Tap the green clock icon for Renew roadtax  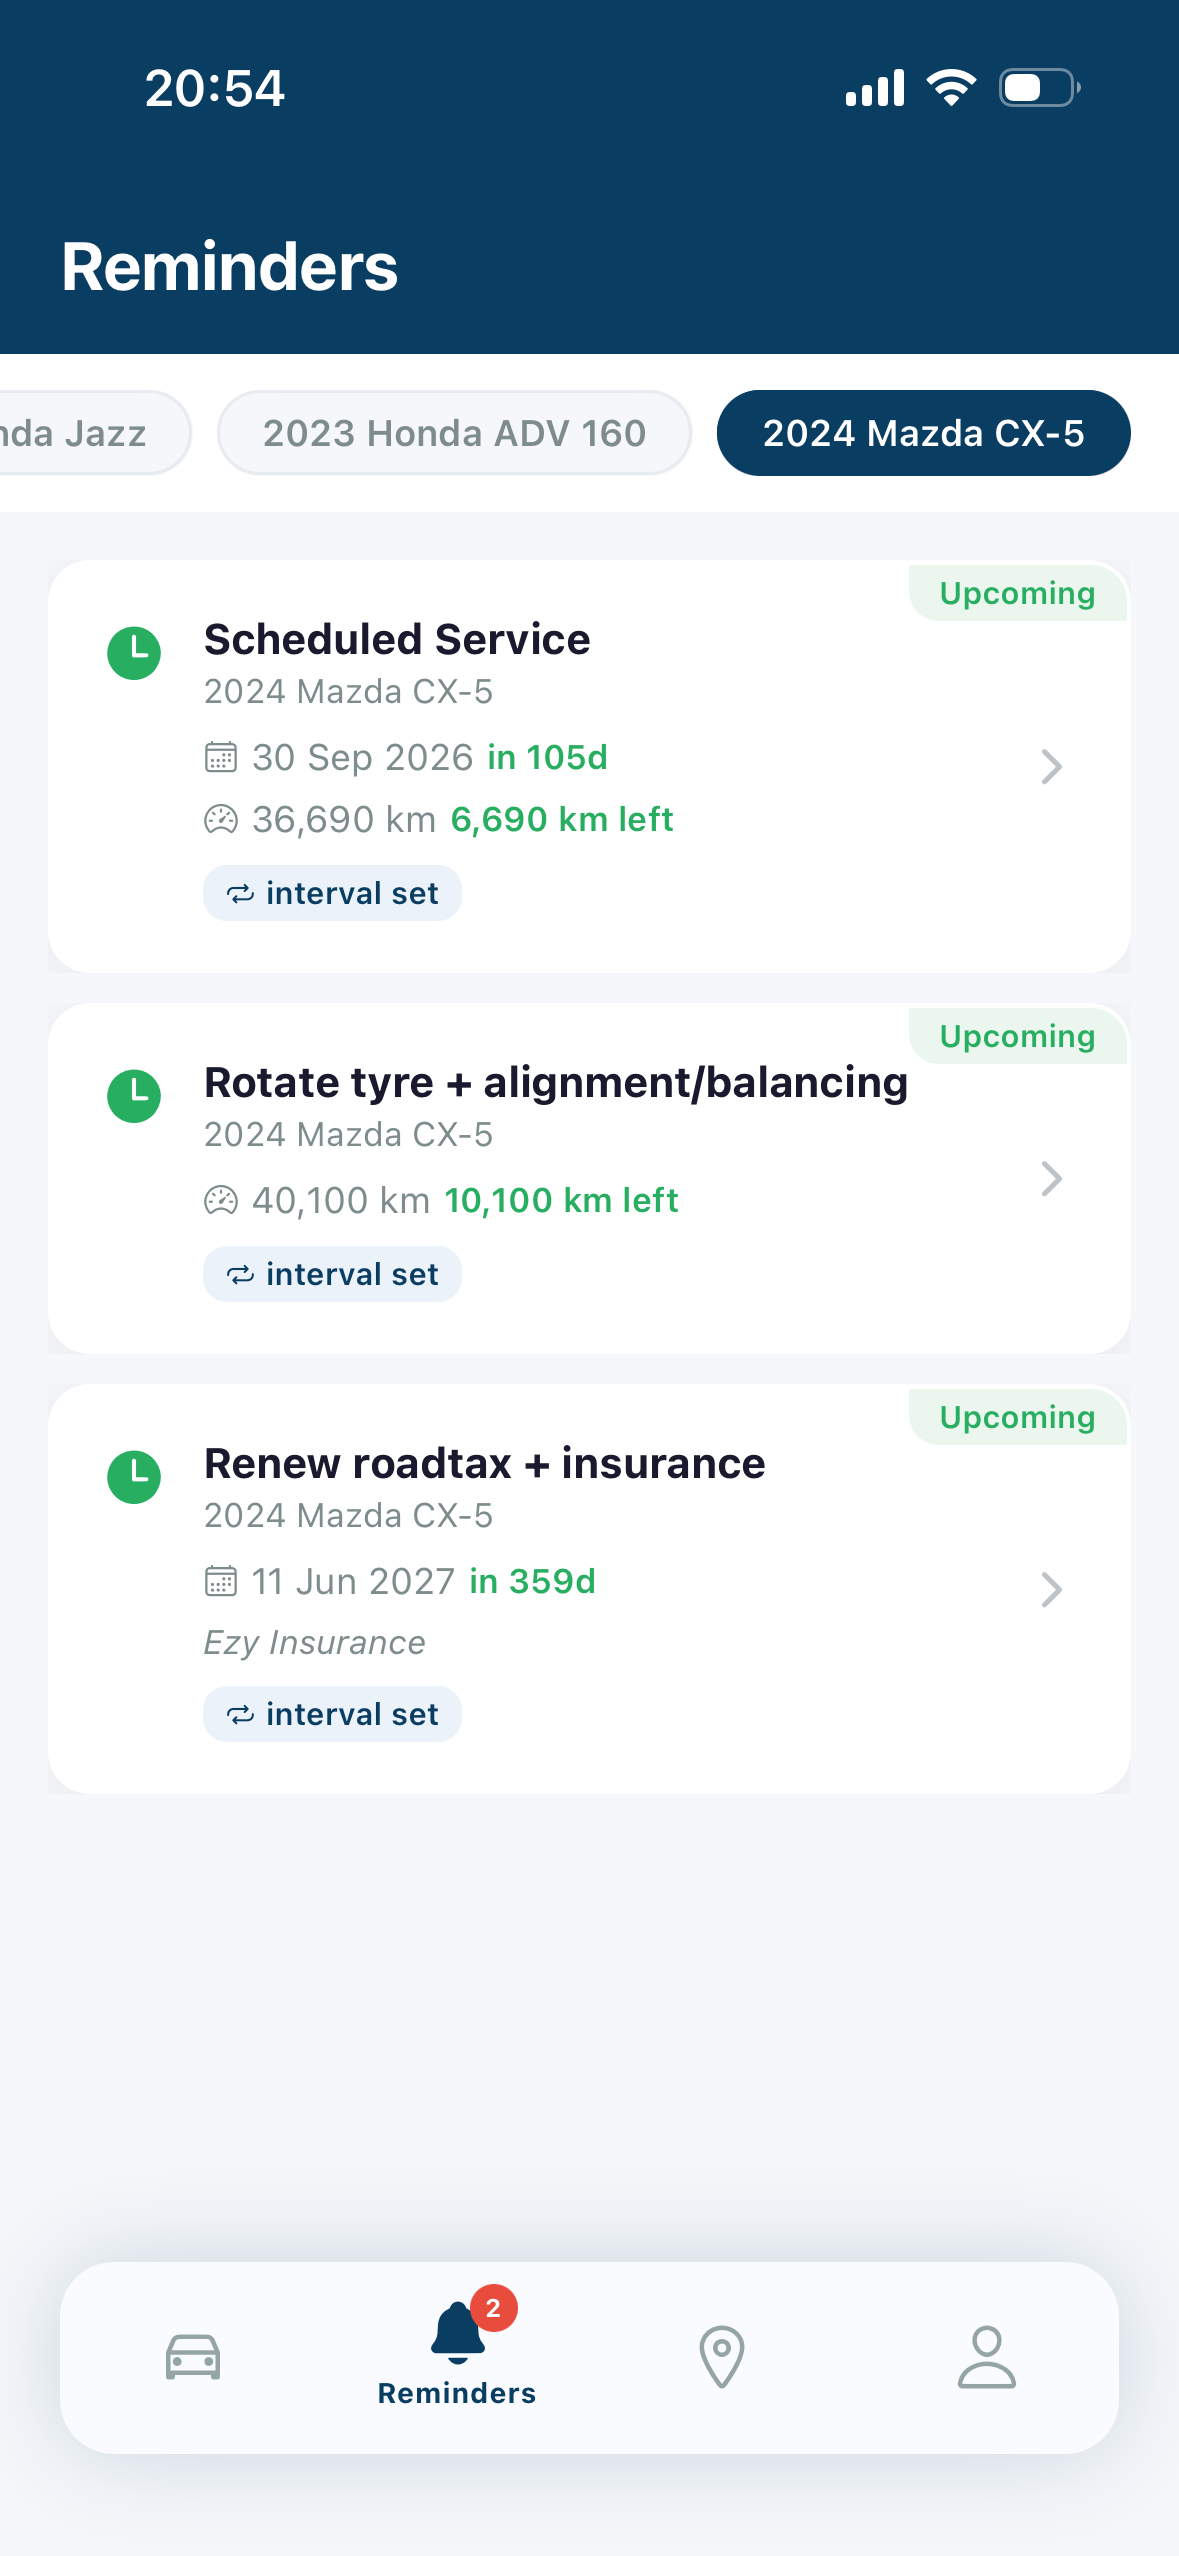[134, 1477]
